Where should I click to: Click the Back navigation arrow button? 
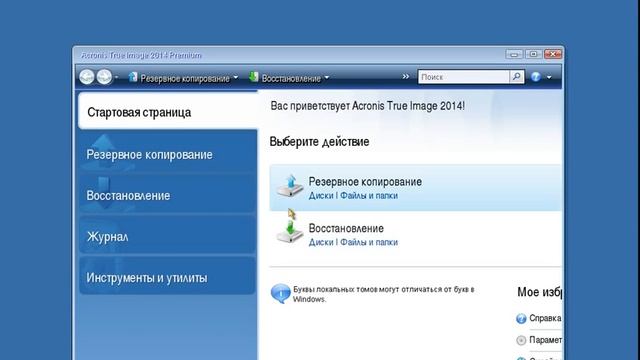point(87,77)
